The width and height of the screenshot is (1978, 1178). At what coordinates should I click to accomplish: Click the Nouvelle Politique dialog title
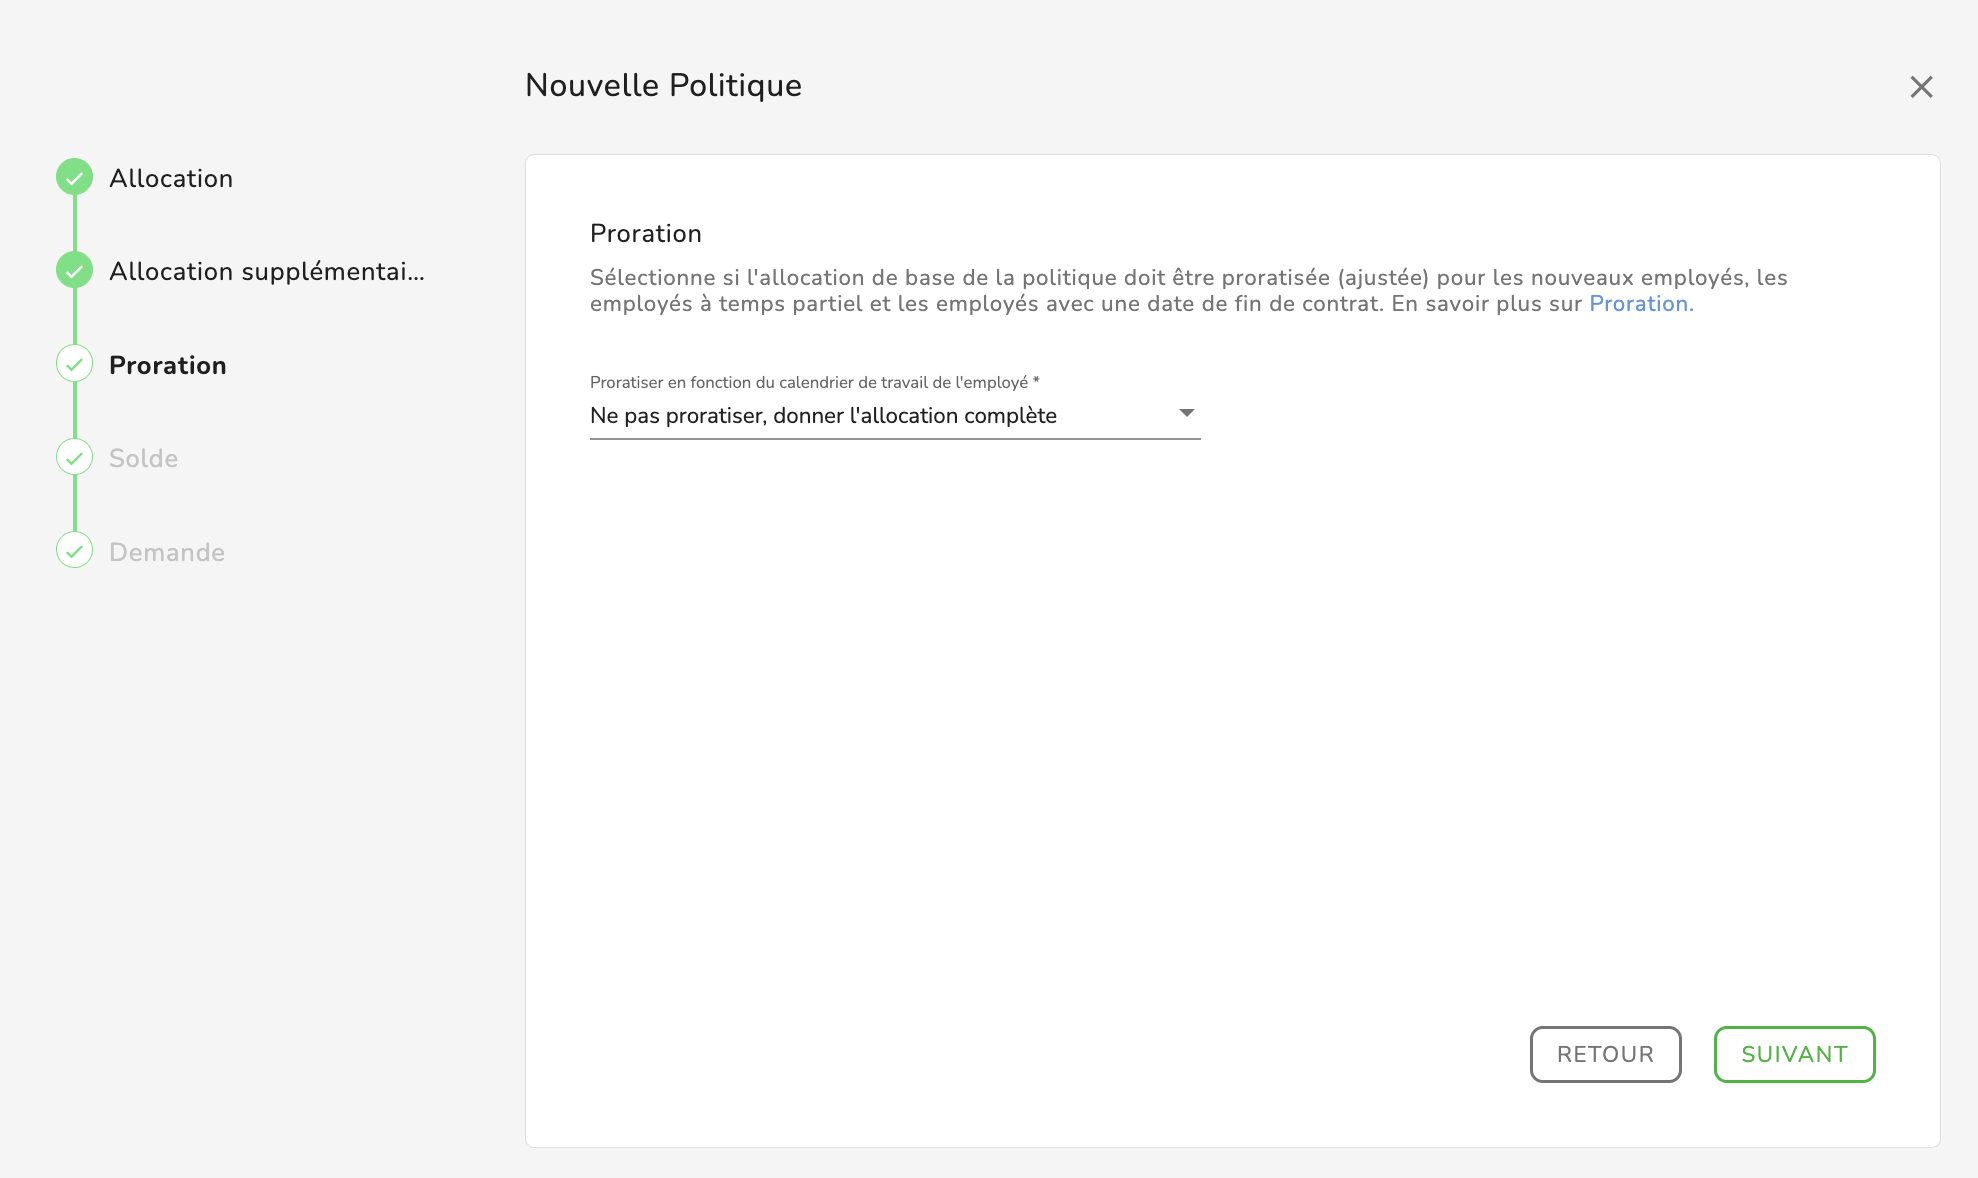(663, 85)
